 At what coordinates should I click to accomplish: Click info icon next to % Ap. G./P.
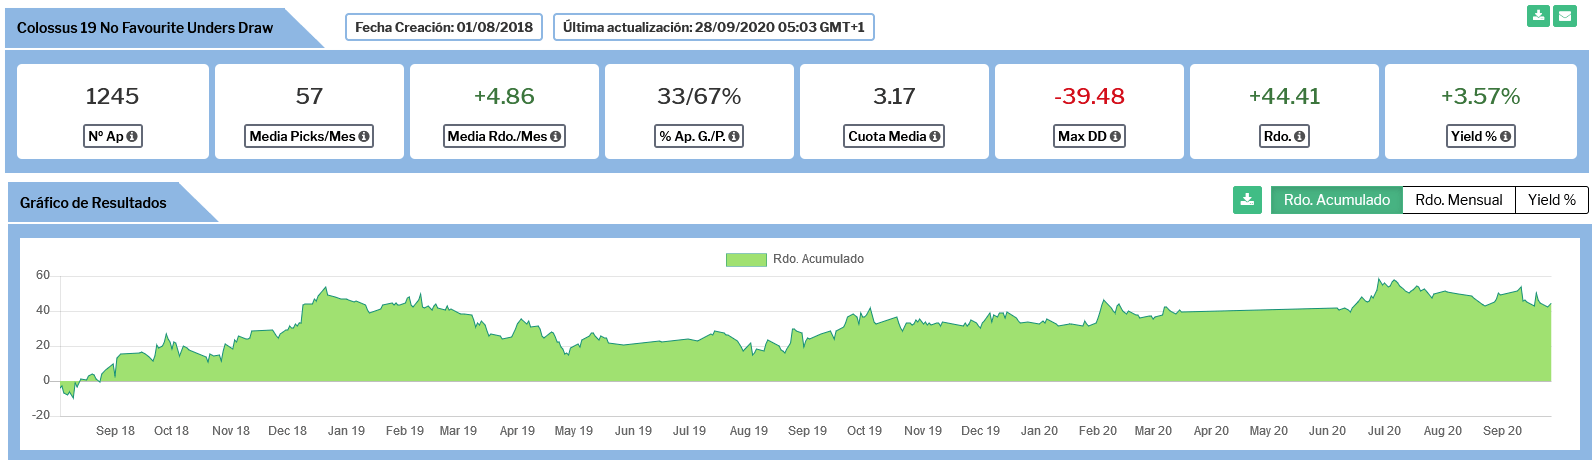pyautogui.click(x=734, y=136)
